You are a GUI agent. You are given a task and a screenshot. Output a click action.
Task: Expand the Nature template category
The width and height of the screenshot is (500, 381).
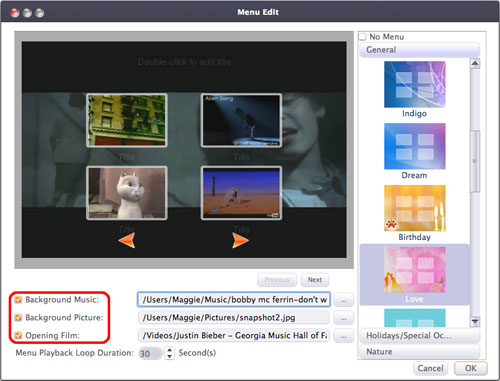point(420,351)
